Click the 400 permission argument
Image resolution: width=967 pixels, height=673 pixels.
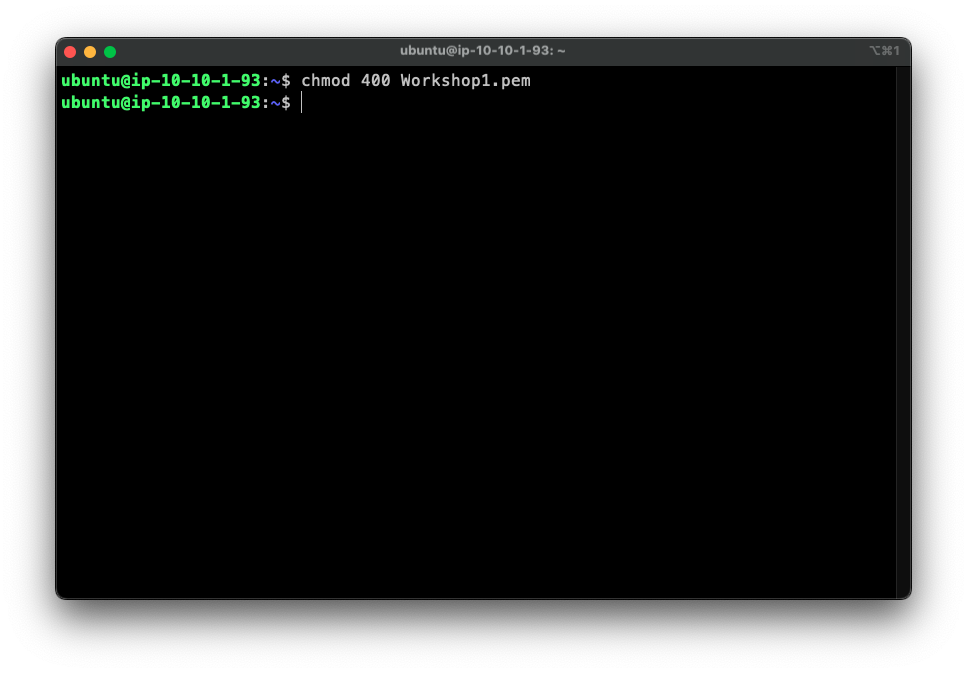click(x=377, y=81)
